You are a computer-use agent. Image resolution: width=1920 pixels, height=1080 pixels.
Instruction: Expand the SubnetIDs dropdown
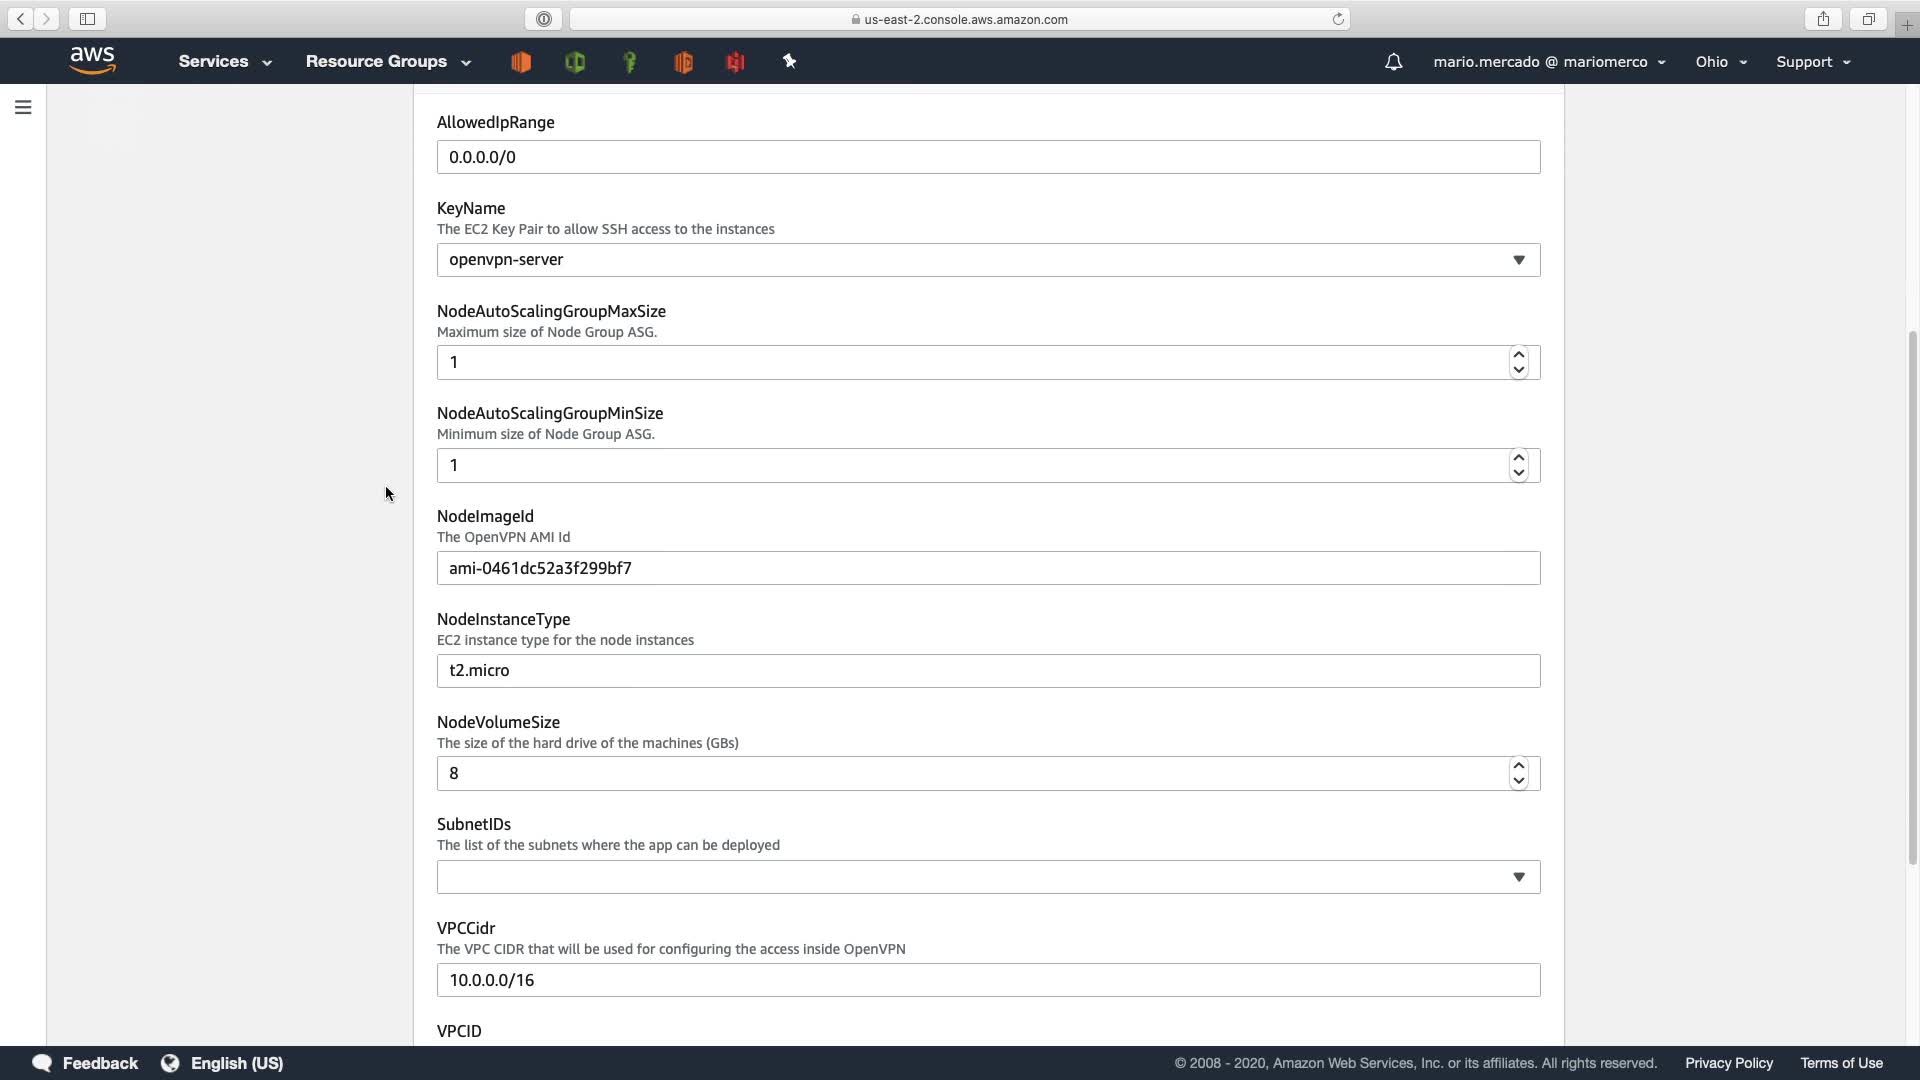point(988,877)
